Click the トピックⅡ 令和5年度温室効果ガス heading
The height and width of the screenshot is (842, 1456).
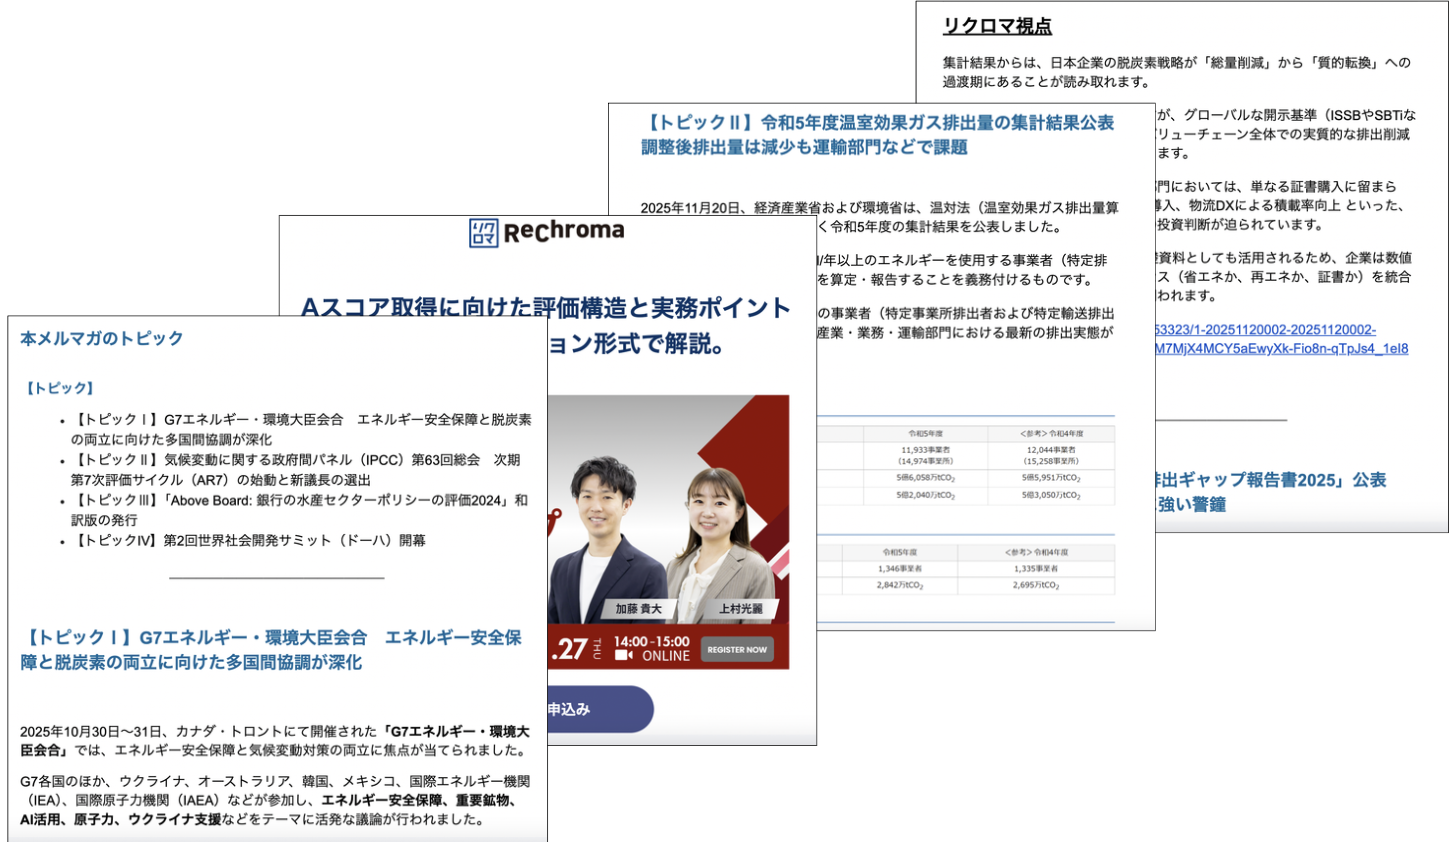[x=877, y=135]
